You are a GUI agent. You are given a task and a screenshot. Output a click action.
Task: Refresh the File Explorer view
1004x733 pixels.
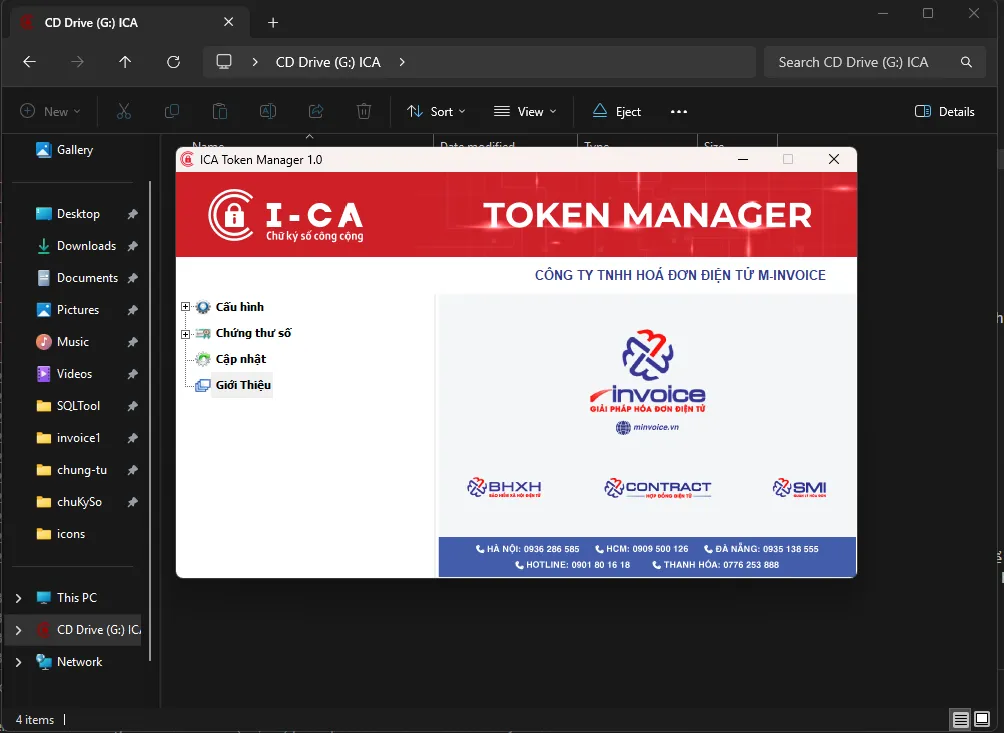[174, 62]
